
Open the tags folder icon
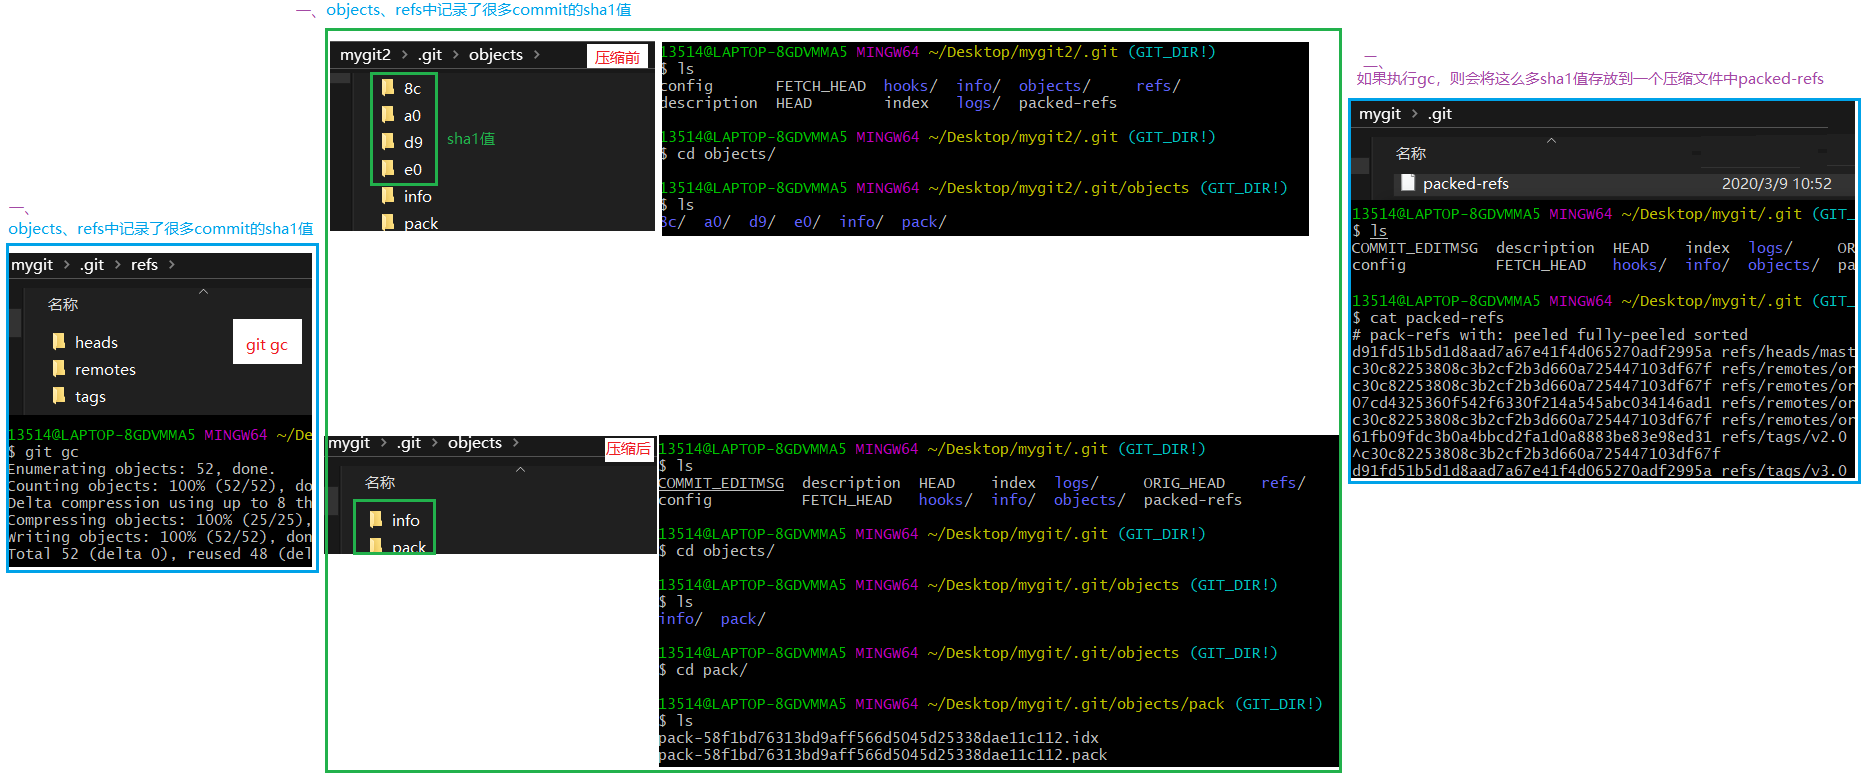pos(59,396)
